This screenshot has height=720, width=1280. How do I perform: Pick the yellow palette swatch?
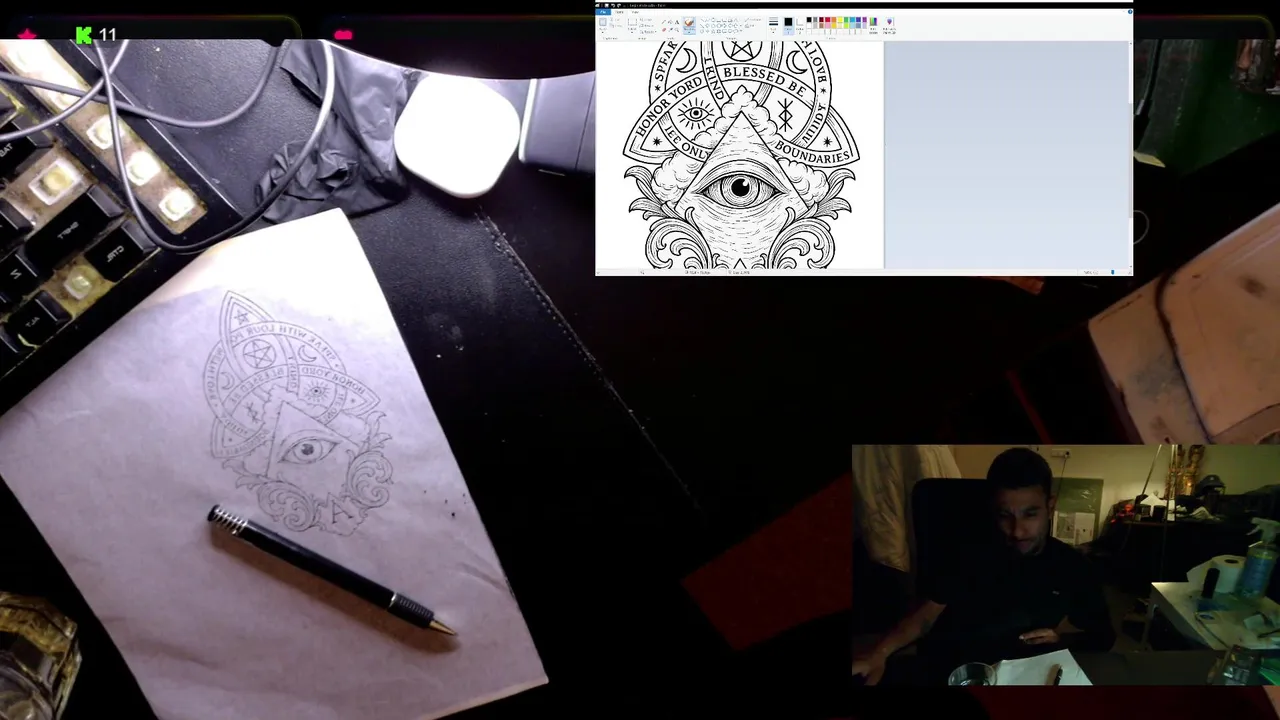(840, 20)
